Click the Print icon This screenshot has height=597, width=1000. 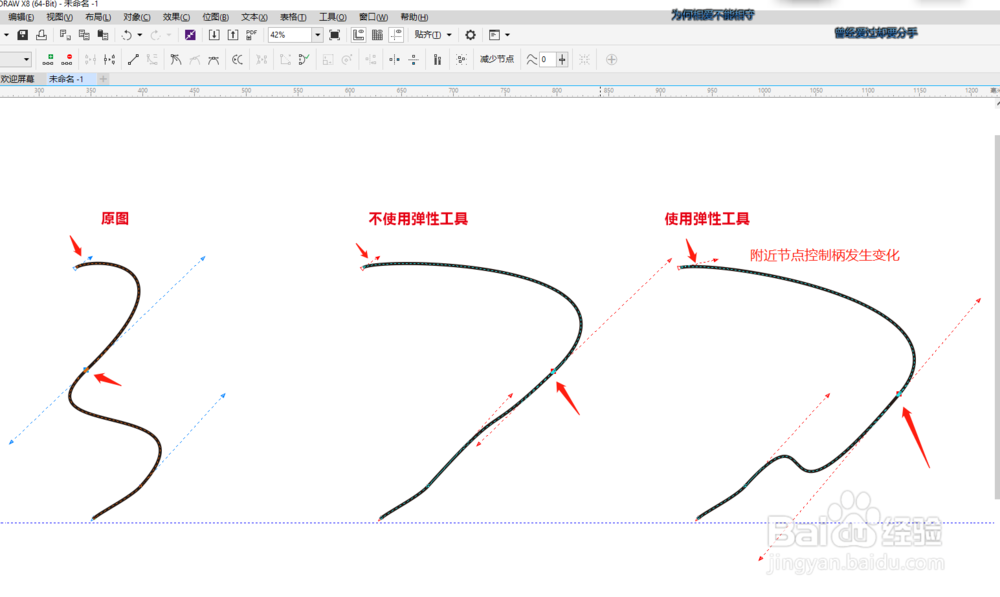tap(41, 35)
